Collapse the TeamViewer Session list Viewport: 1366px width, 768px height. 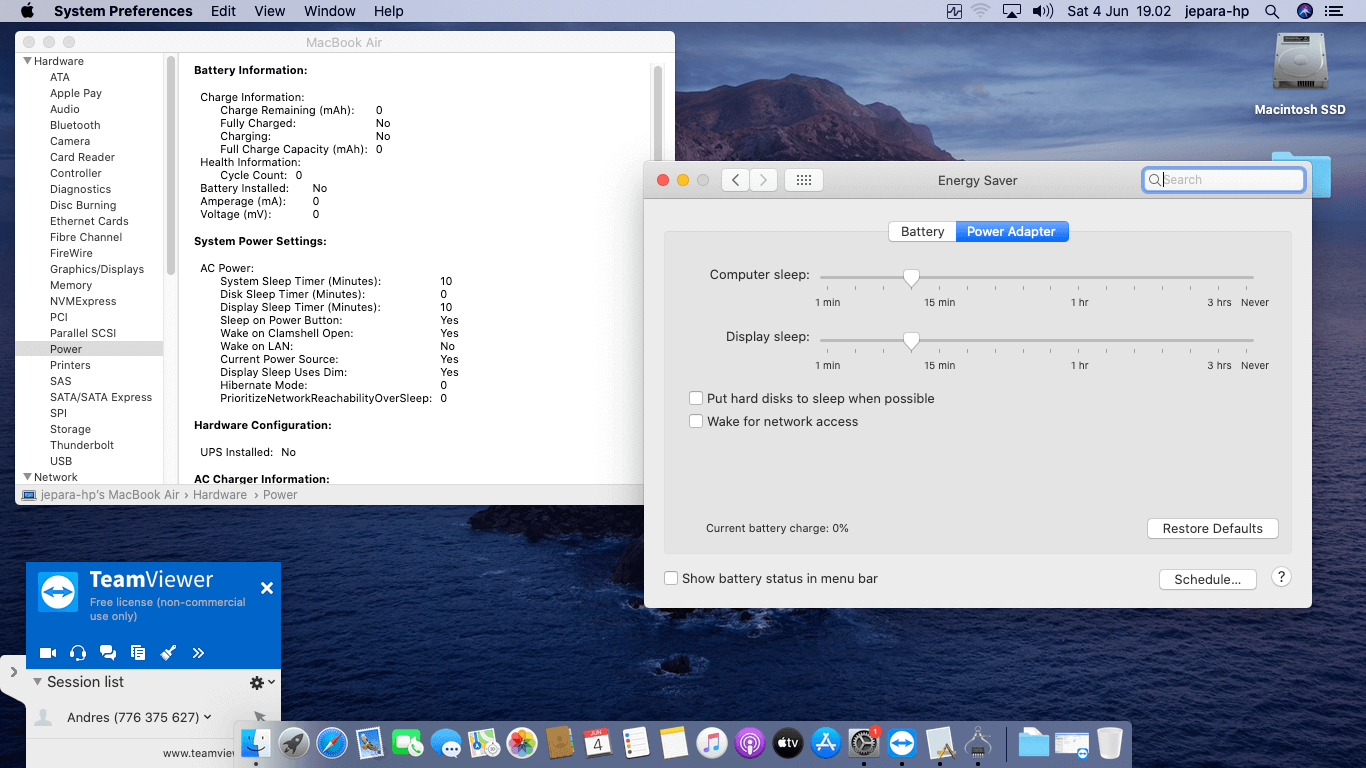pos(37,682)
